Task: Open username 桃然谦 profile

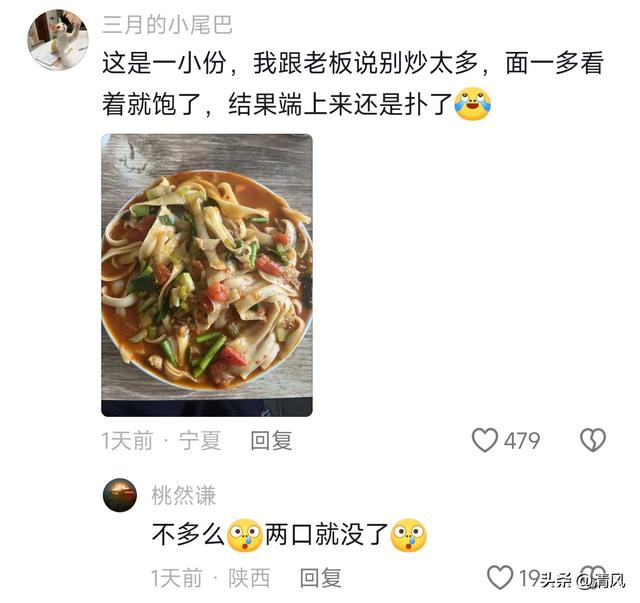Action: tap(183, 495)
